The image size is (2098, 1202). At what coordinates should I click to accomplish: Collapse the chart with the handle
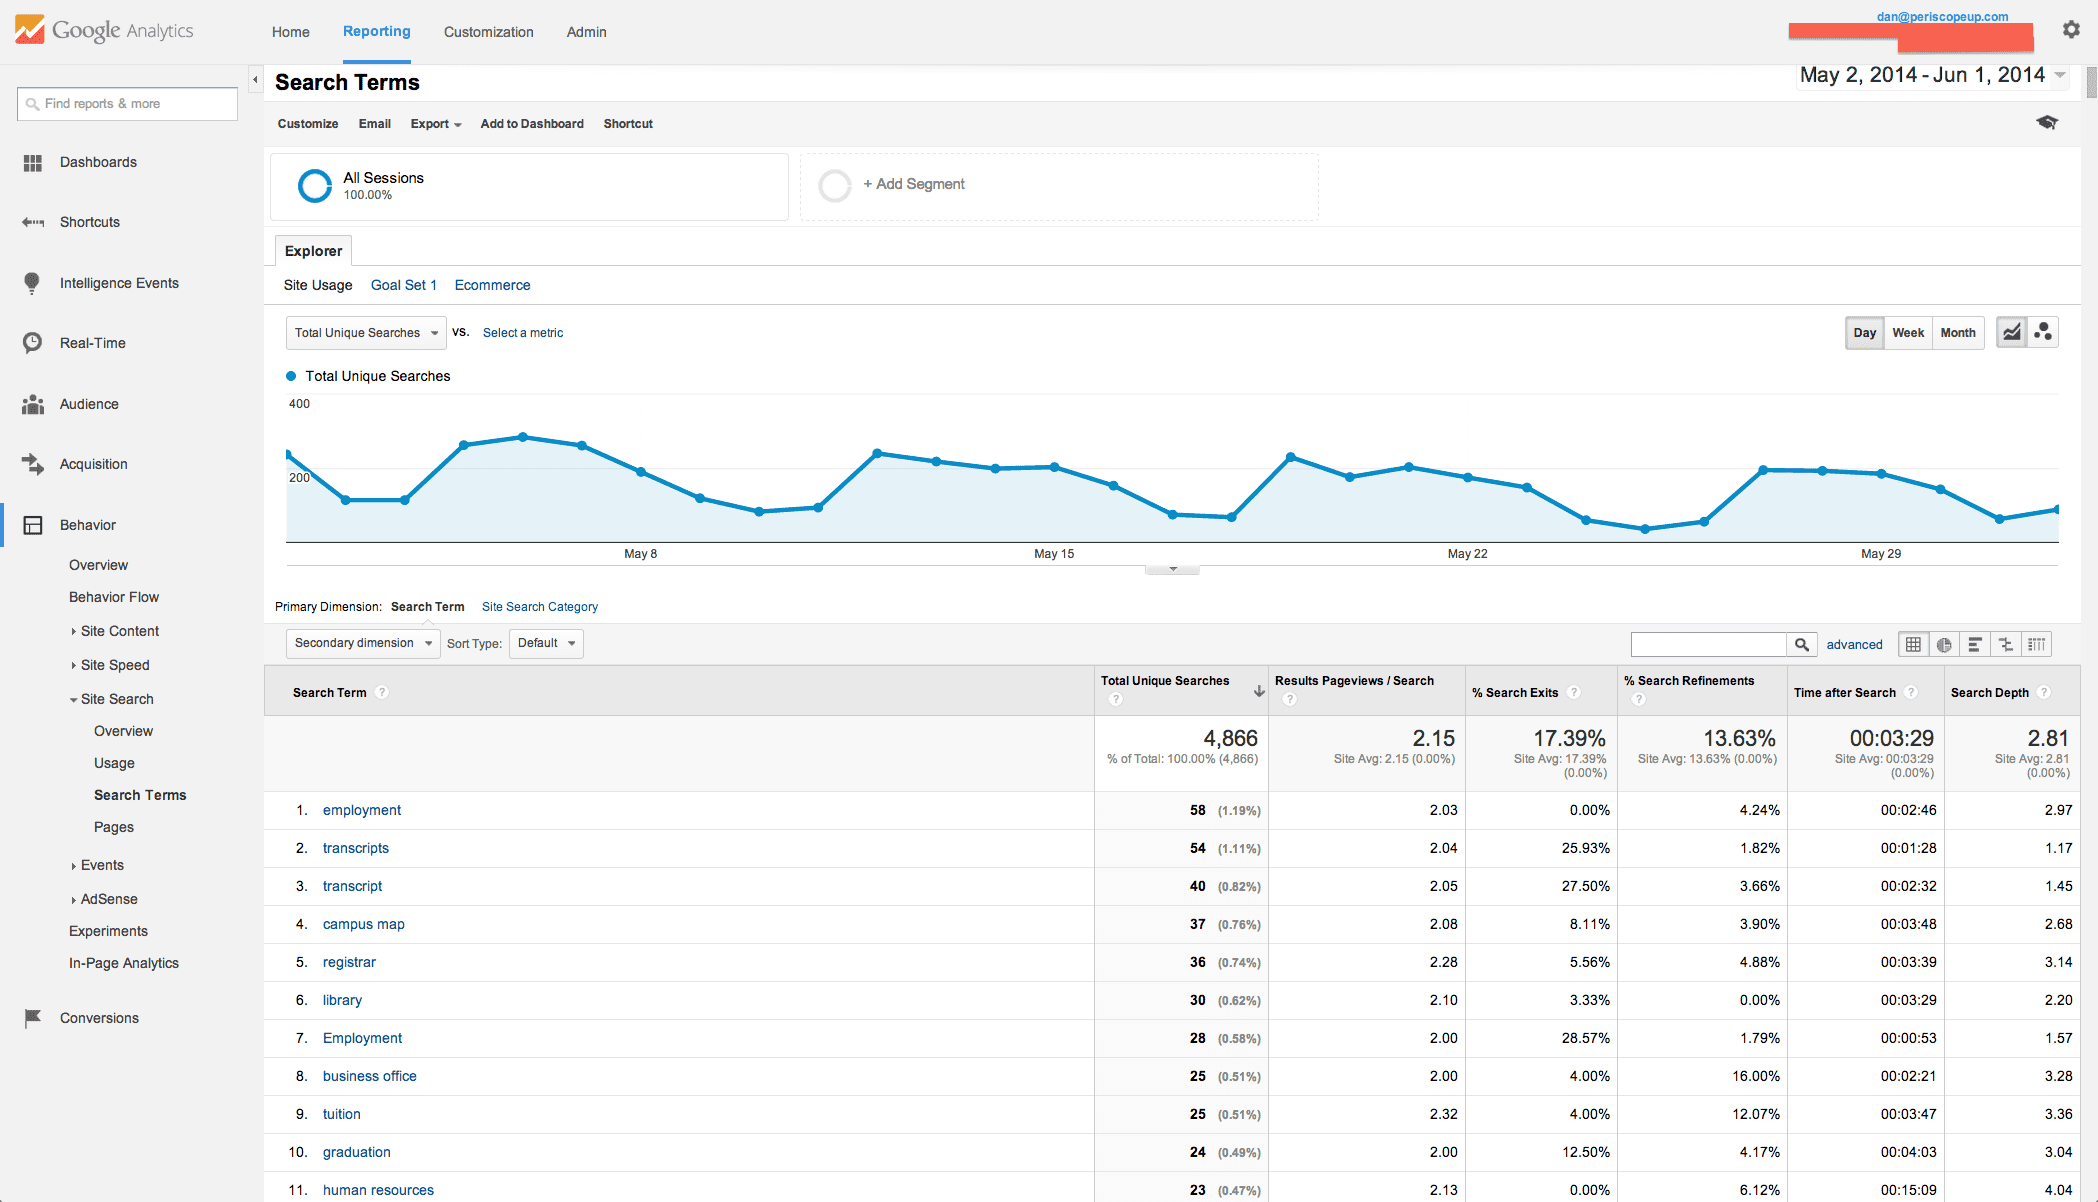tap(1172, 569)
